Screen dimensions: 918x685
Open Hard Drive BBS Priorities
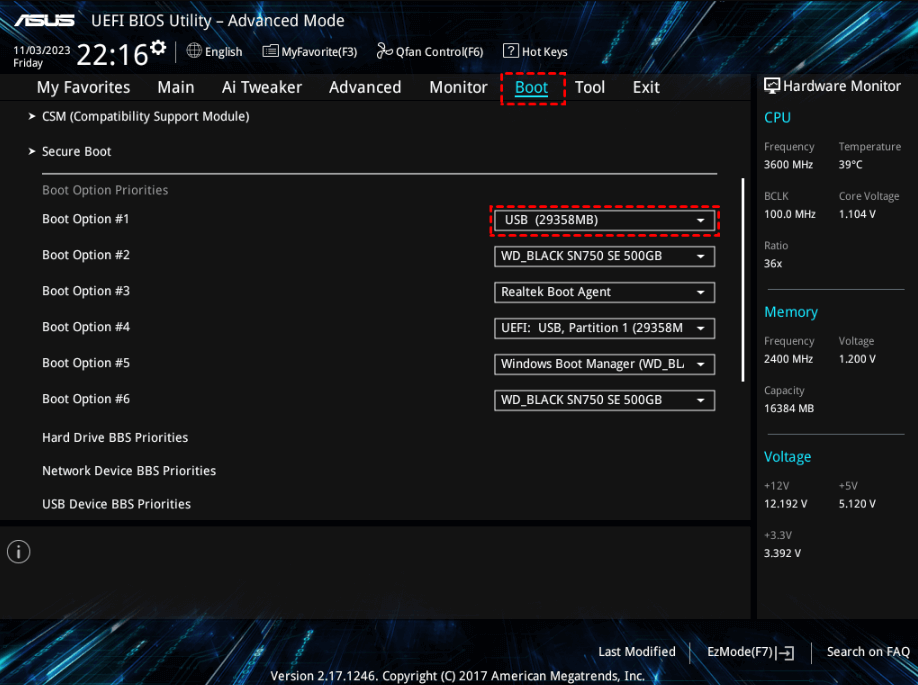(115, 437)
